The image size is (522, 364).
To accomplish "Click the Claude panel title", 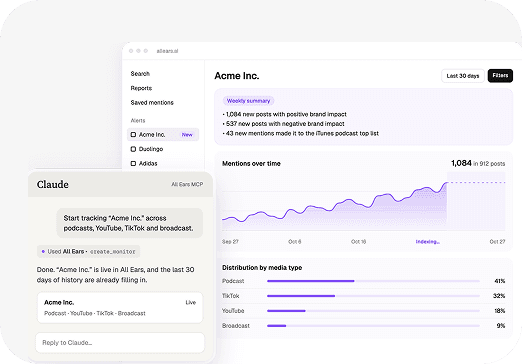I will point(53,184).
